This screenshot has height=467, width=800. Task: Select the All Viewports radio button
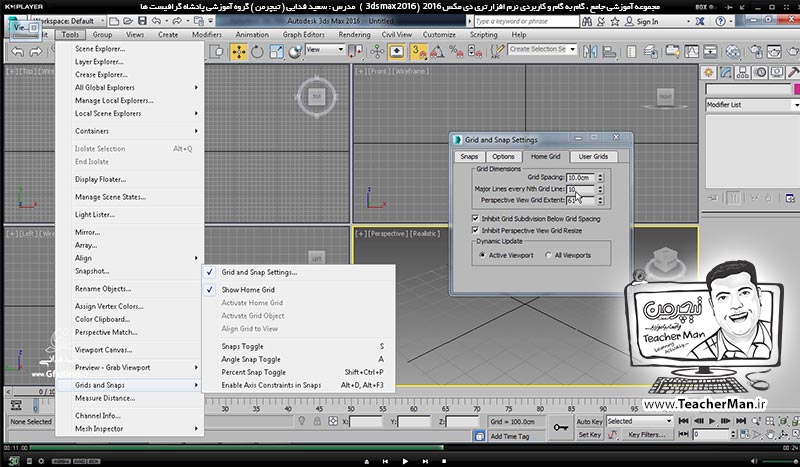click(x=568, y=255)
